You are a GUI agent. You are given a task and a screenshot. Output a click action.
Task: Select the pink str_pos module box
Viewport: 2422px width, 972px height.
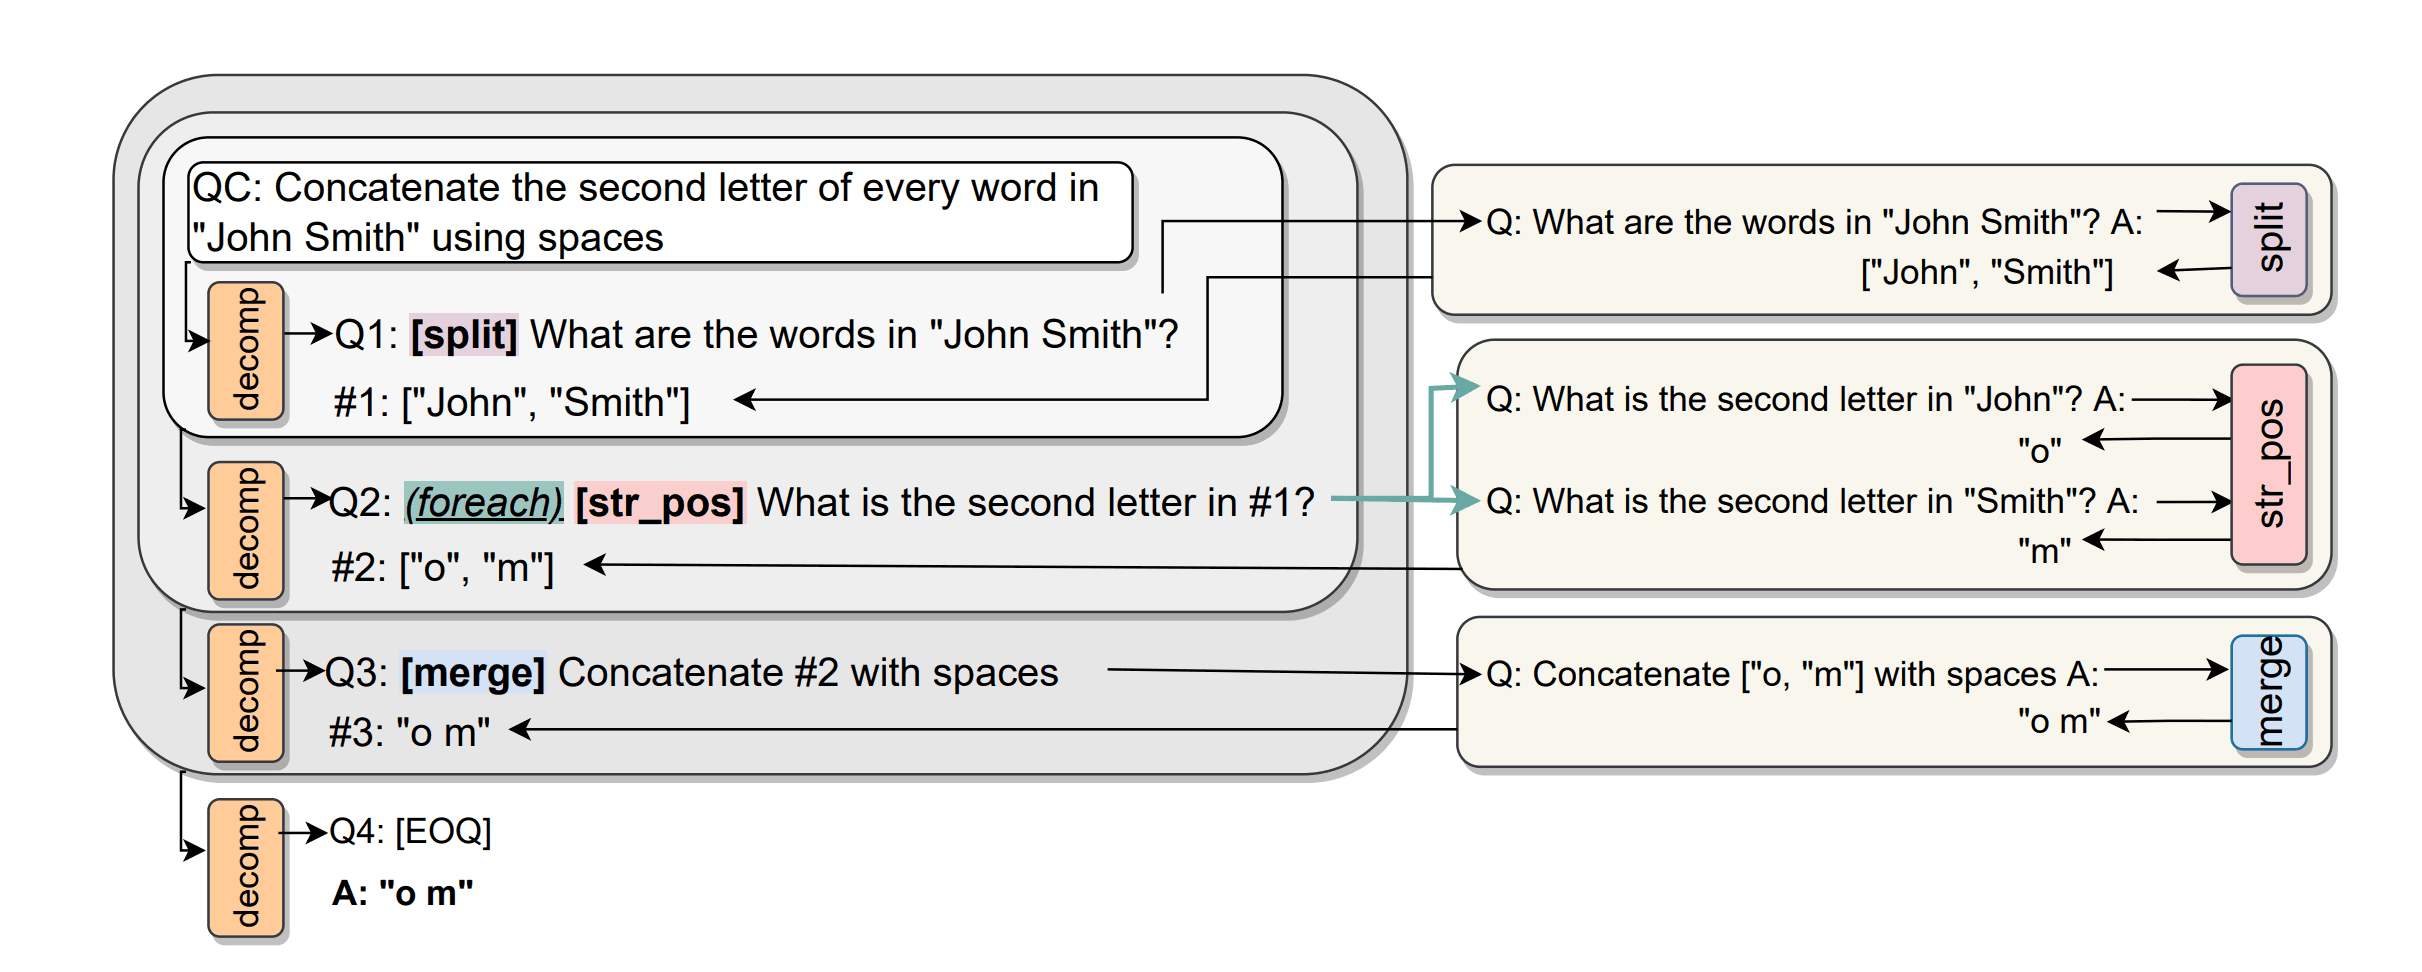click(x=2269, y=465)
